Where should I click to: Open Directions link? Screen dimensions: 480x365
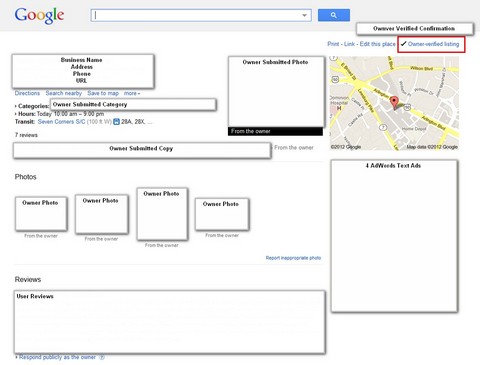tap(27, 93)
